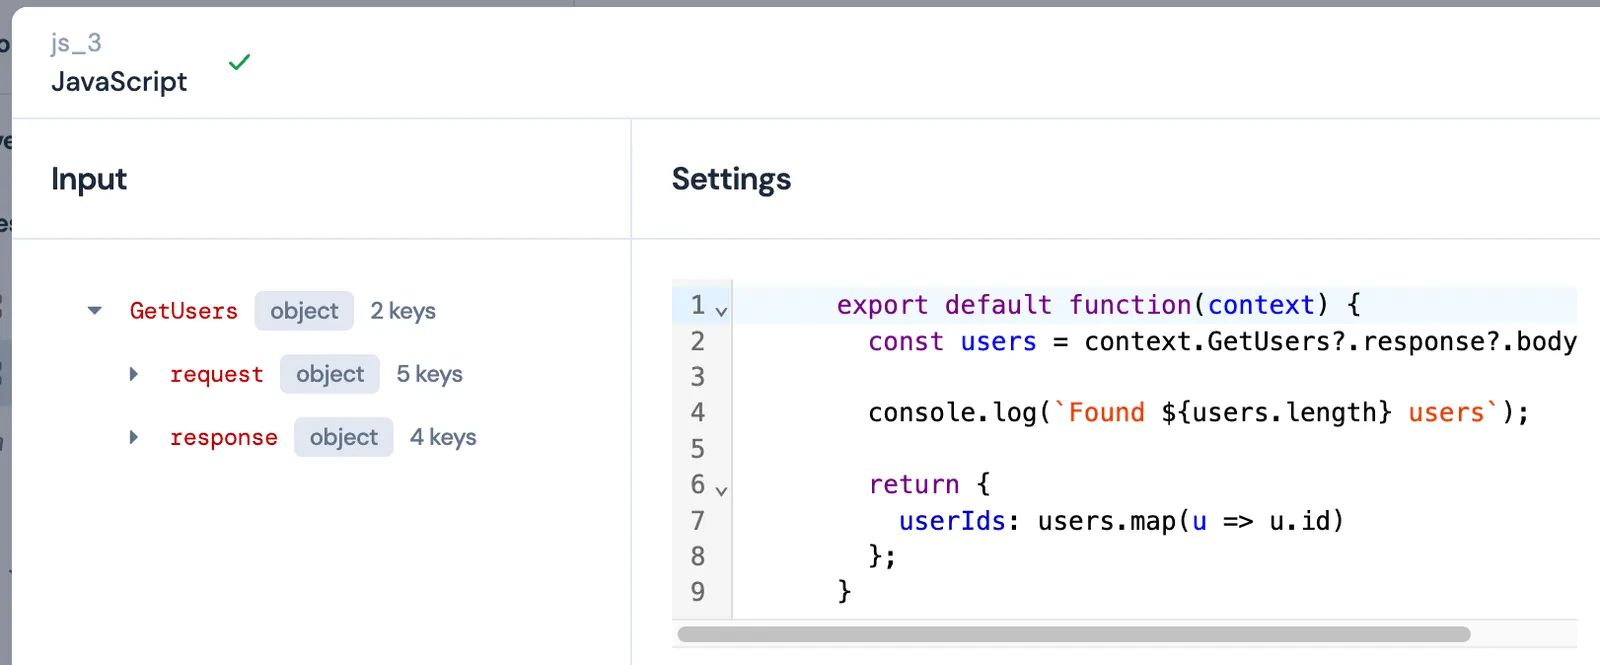Click the object badge beside response

tap(344, 437)
